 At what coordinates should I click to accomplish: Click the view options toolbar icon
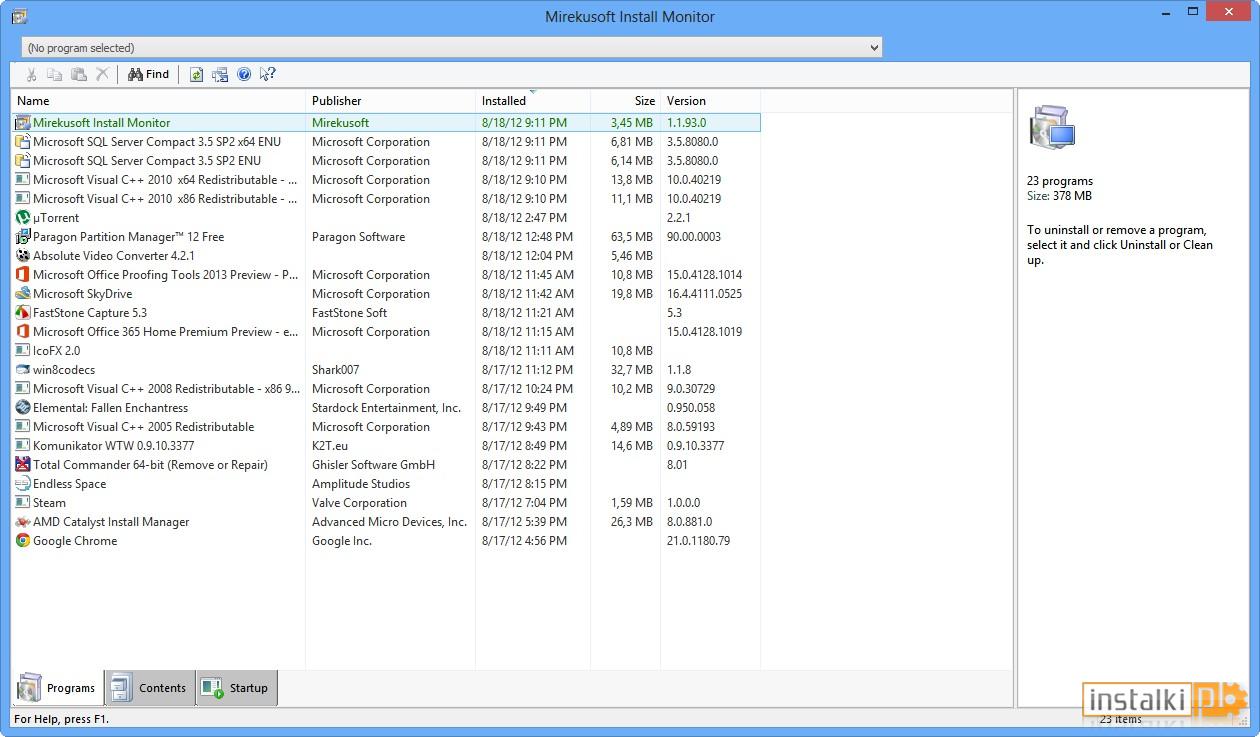(220, 74)
